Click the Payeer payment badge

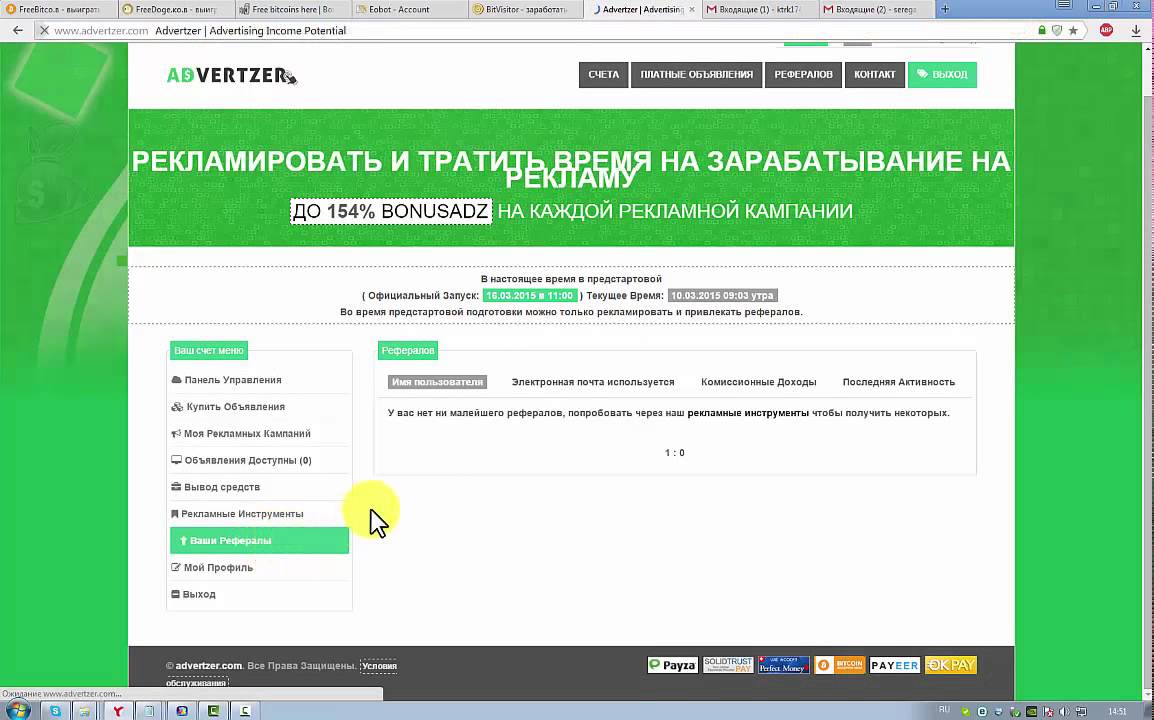click(x=894, y=665)
